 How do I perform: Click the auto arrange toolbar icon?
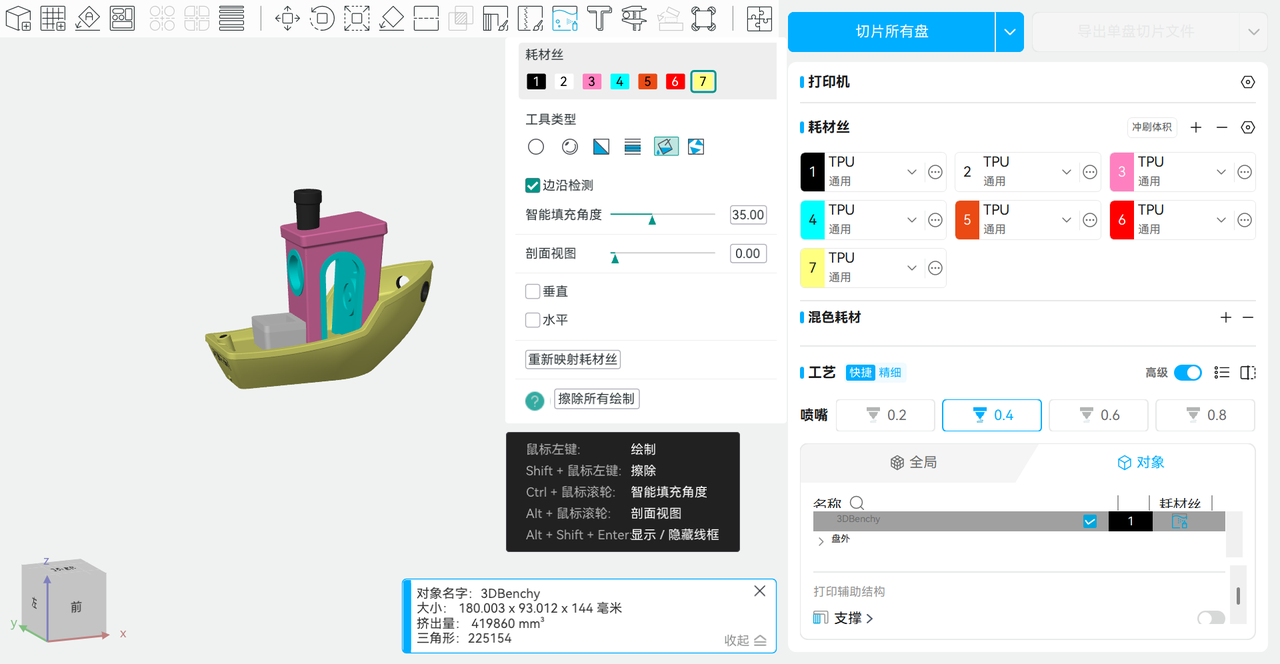click(x=122, y=17)
